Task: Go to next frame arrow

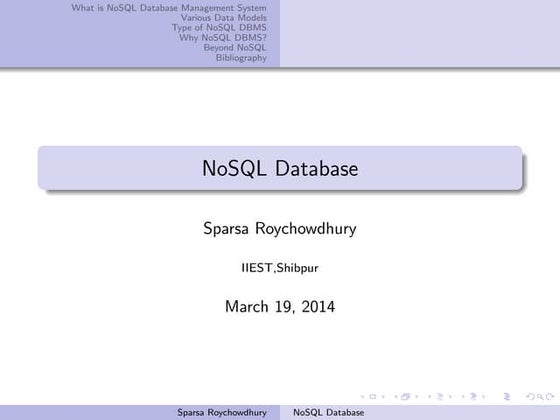Action: [416, 396]
